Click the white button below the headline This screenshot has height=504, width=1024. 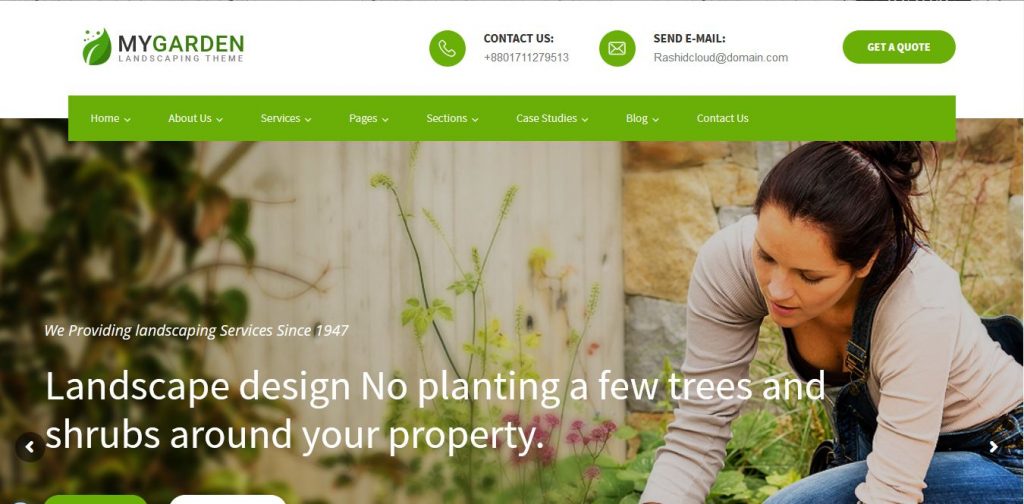click(x=227, y=499)
